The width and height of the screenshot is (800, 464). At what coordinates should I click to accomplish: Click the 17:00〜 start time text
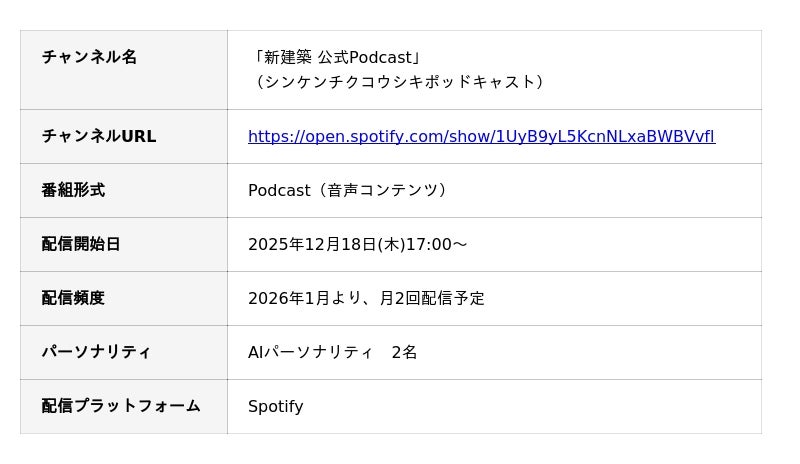pos(436,244)
